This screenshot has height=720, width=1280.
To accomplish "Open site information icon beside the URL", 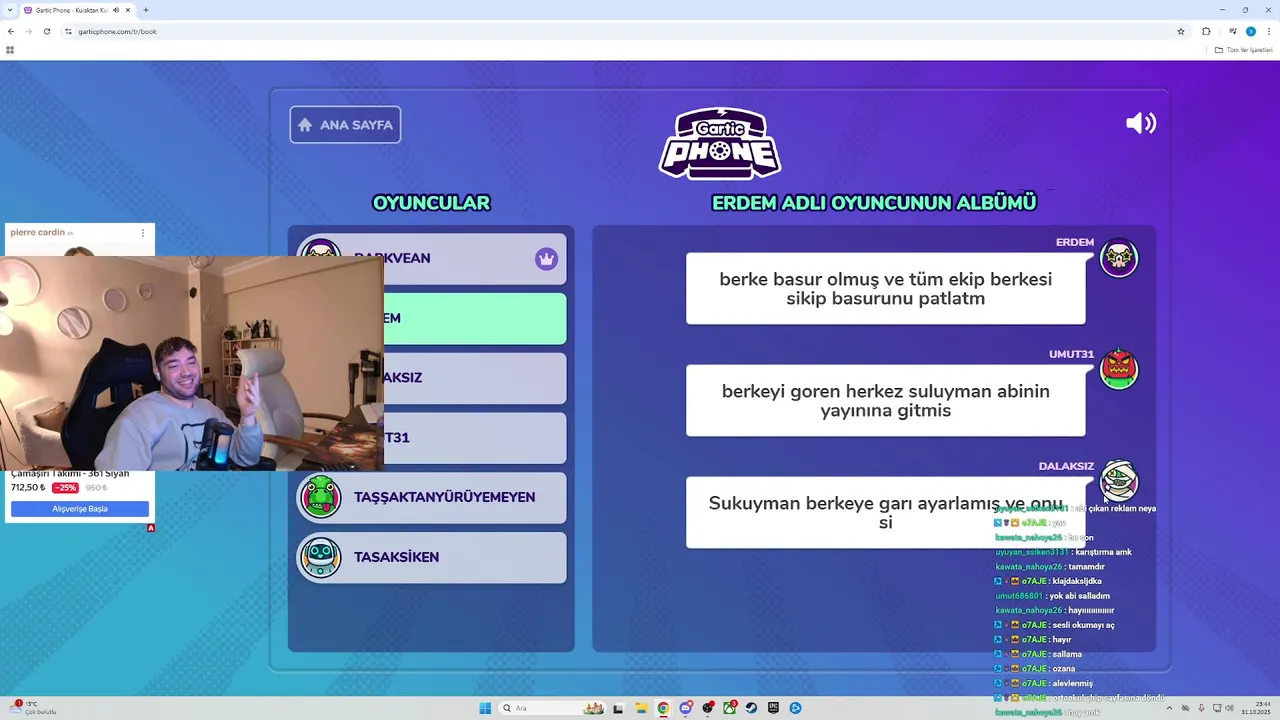I will [68, 31].
